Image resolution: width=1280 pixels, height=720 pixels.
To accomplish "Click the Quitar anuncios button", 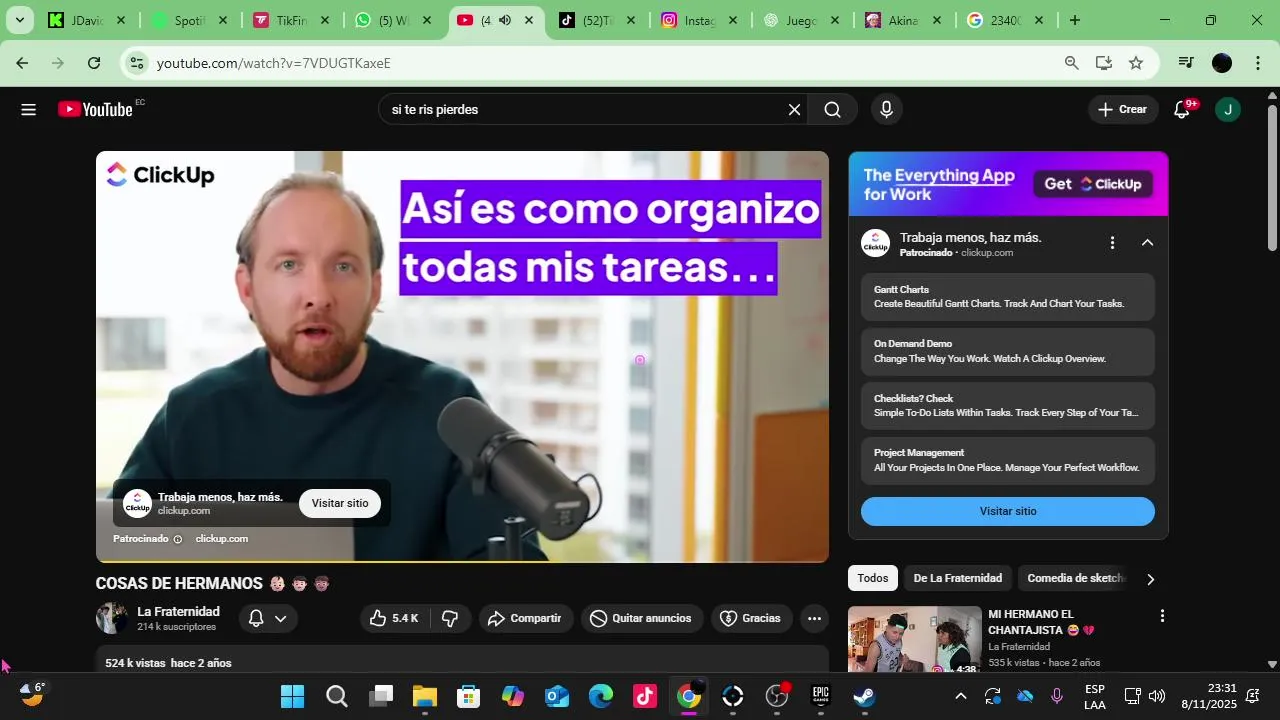I will [x=641, y=619].
